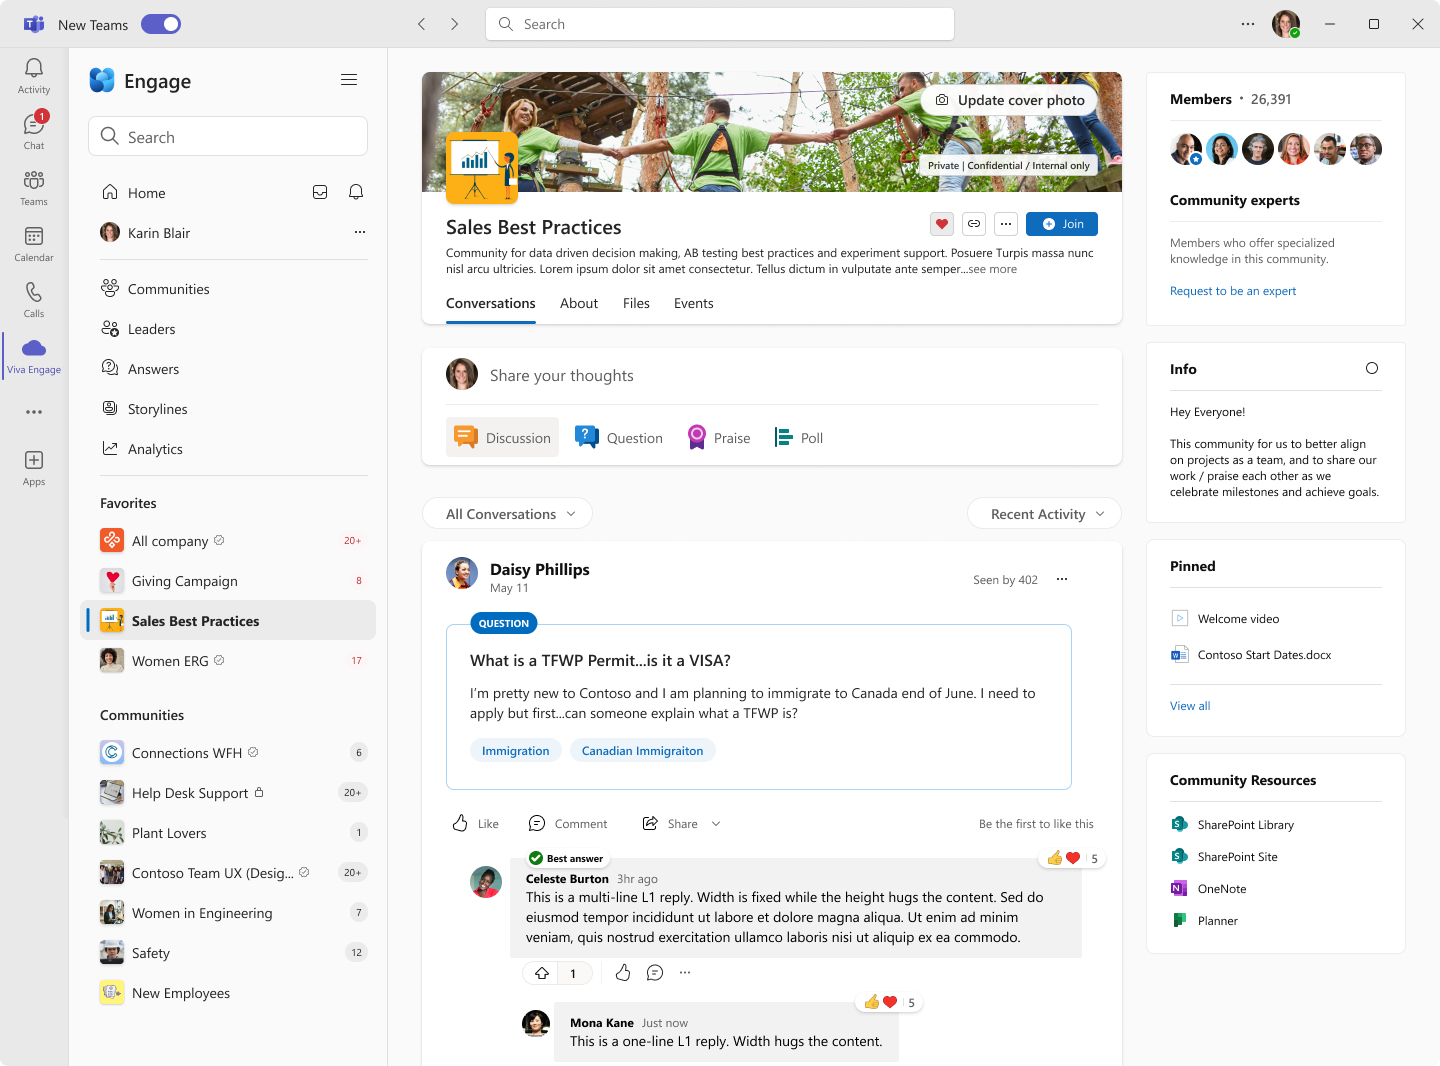The width and height of the screenshot is (1440, 1066).
Task: Open more options next to Karin Blair
Action: [x=360, y=232]
